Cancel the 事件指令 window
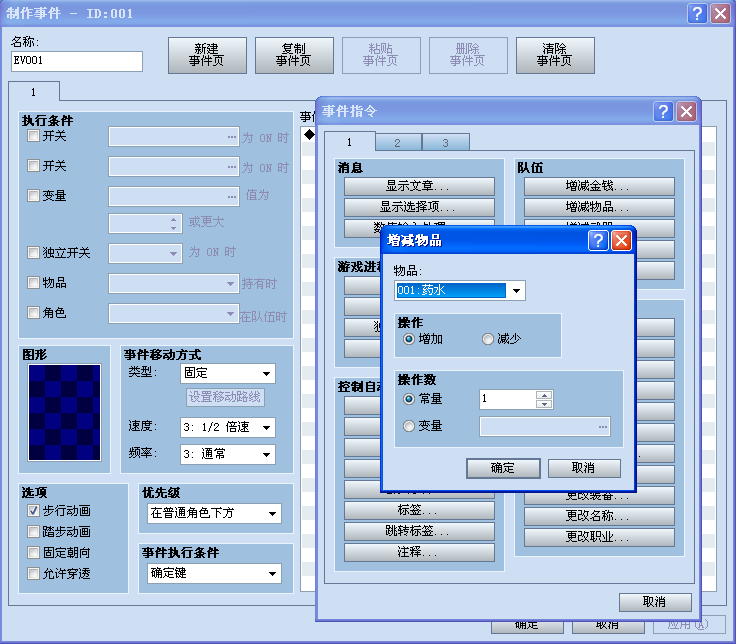This screenshot has width=736, height=644. pos(655,602)
